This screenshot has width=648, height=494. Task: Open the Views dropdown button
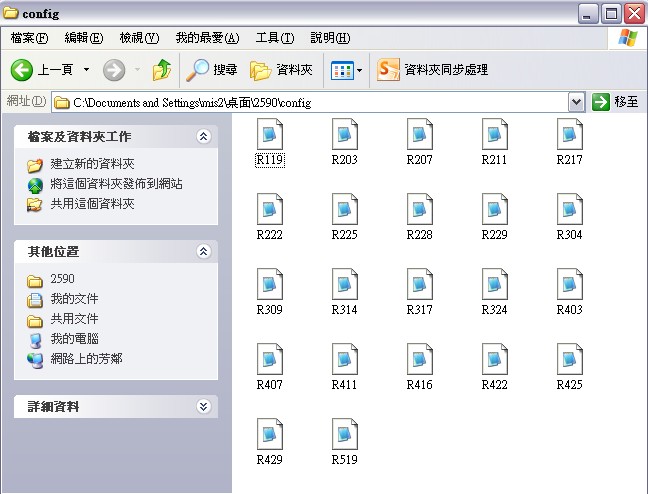346,70
